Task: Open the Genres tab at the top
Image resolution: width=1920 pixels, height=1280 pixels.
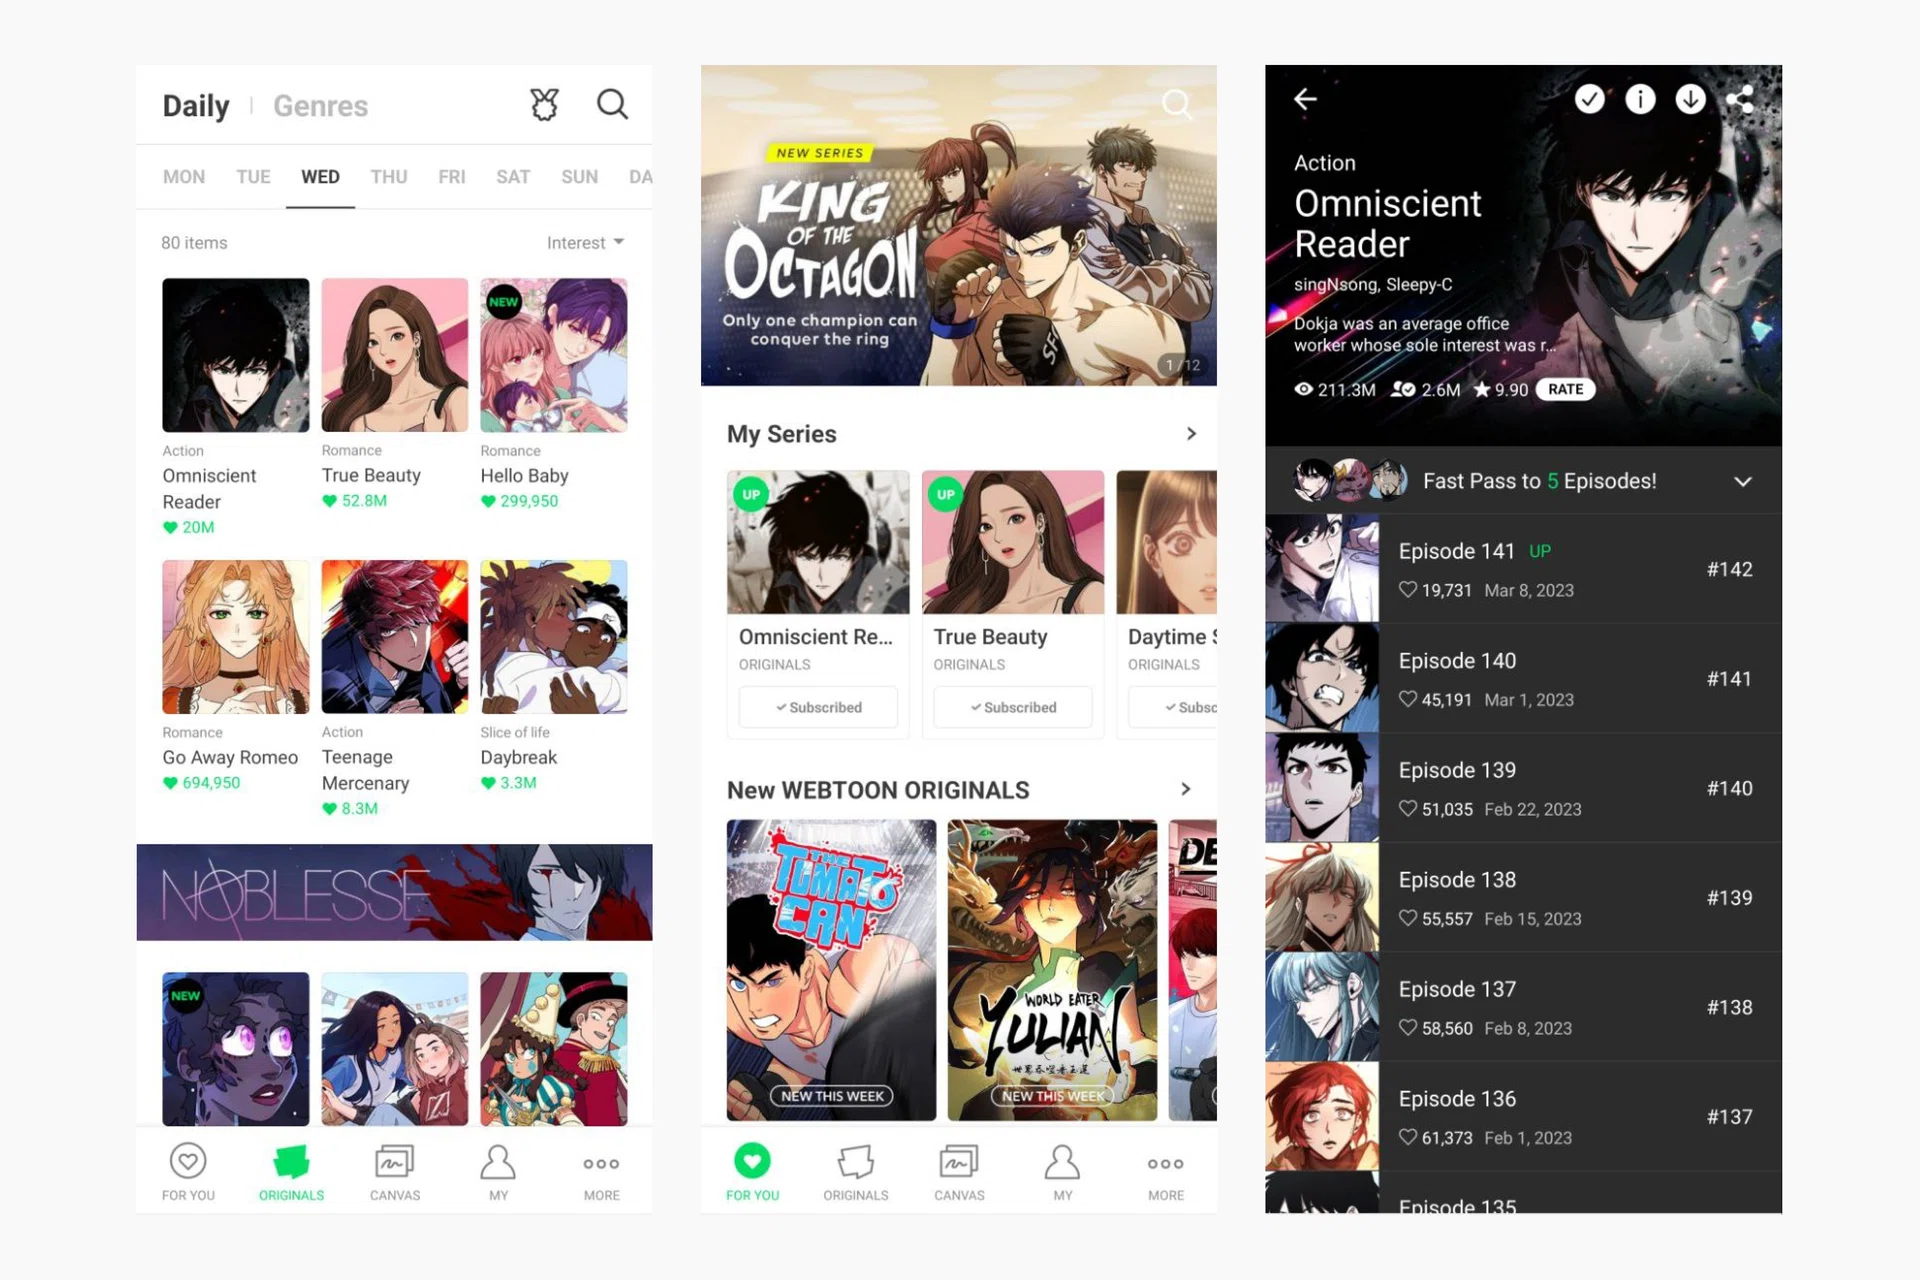Action: click(320, 105)
